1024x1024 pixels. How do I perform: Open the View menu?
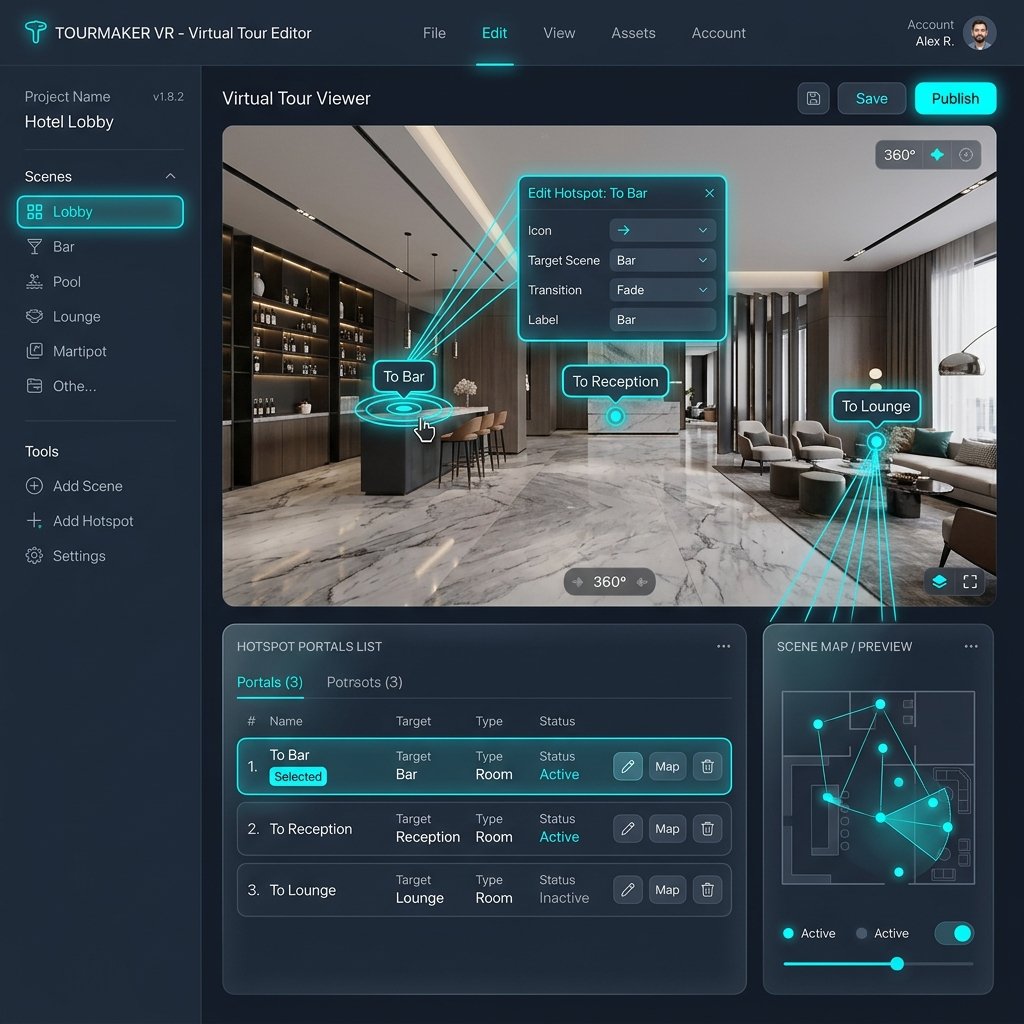tap(559, 33)
